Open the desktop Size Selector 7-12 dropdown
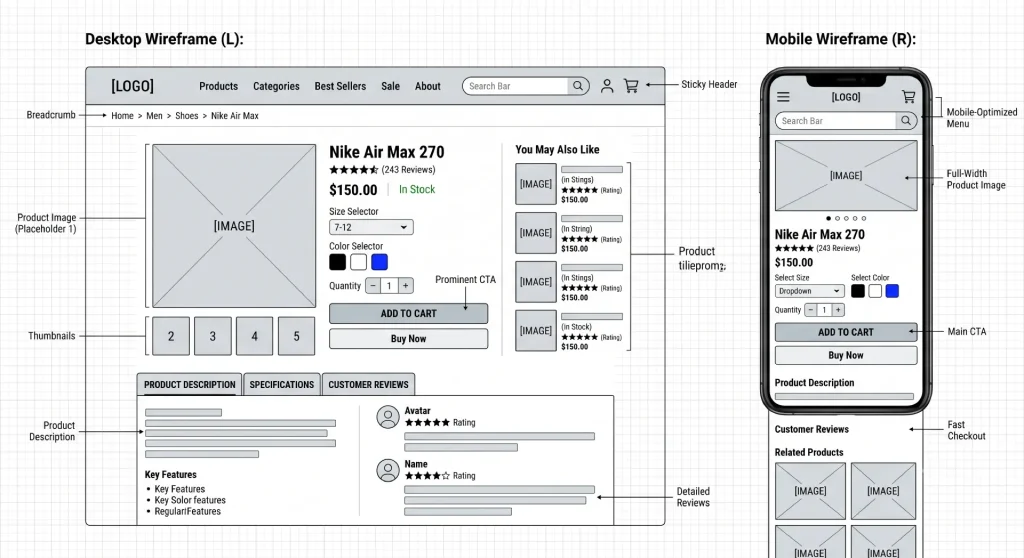This screenshot has width=1024, height=558. (371, 227)
